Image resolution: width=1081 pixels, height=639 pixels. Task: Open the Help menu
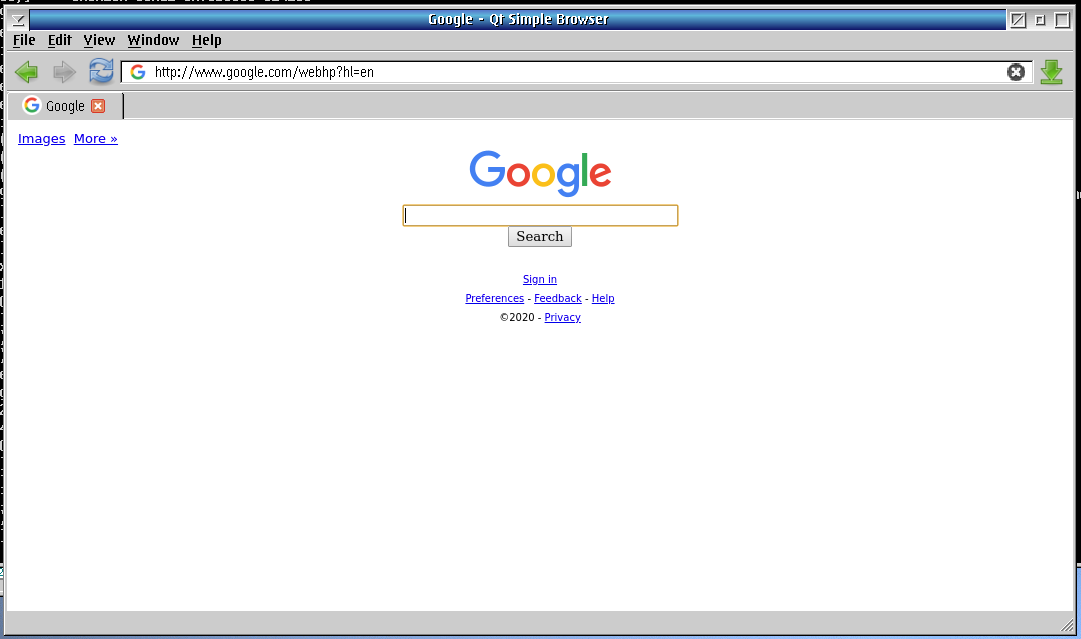point(206,40)
